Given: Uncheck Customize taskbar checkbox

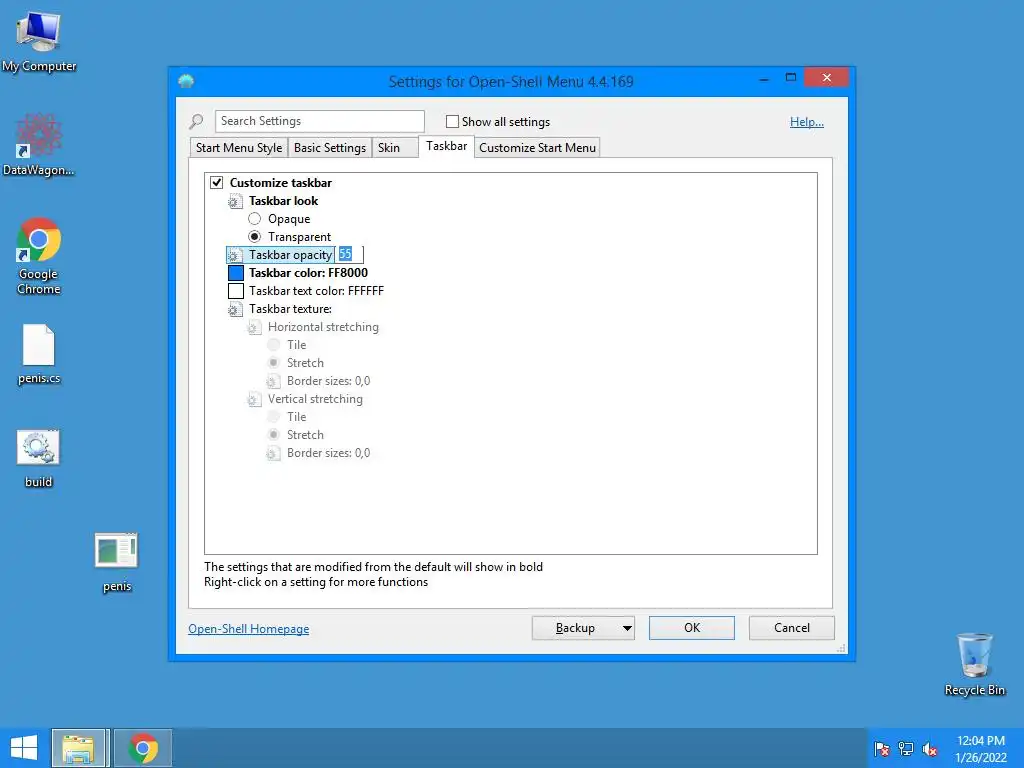Looking at the screenshot, I should click(x=216, y=183).
